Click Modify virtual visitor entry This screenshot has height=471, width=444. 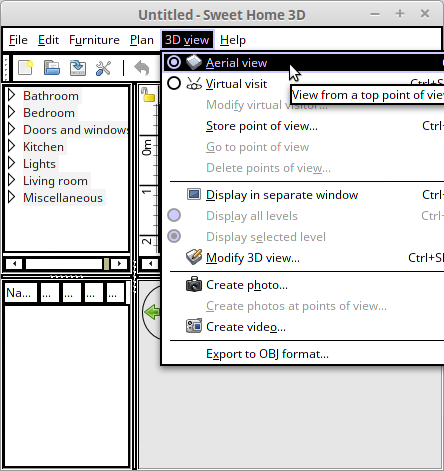(303, 105)
